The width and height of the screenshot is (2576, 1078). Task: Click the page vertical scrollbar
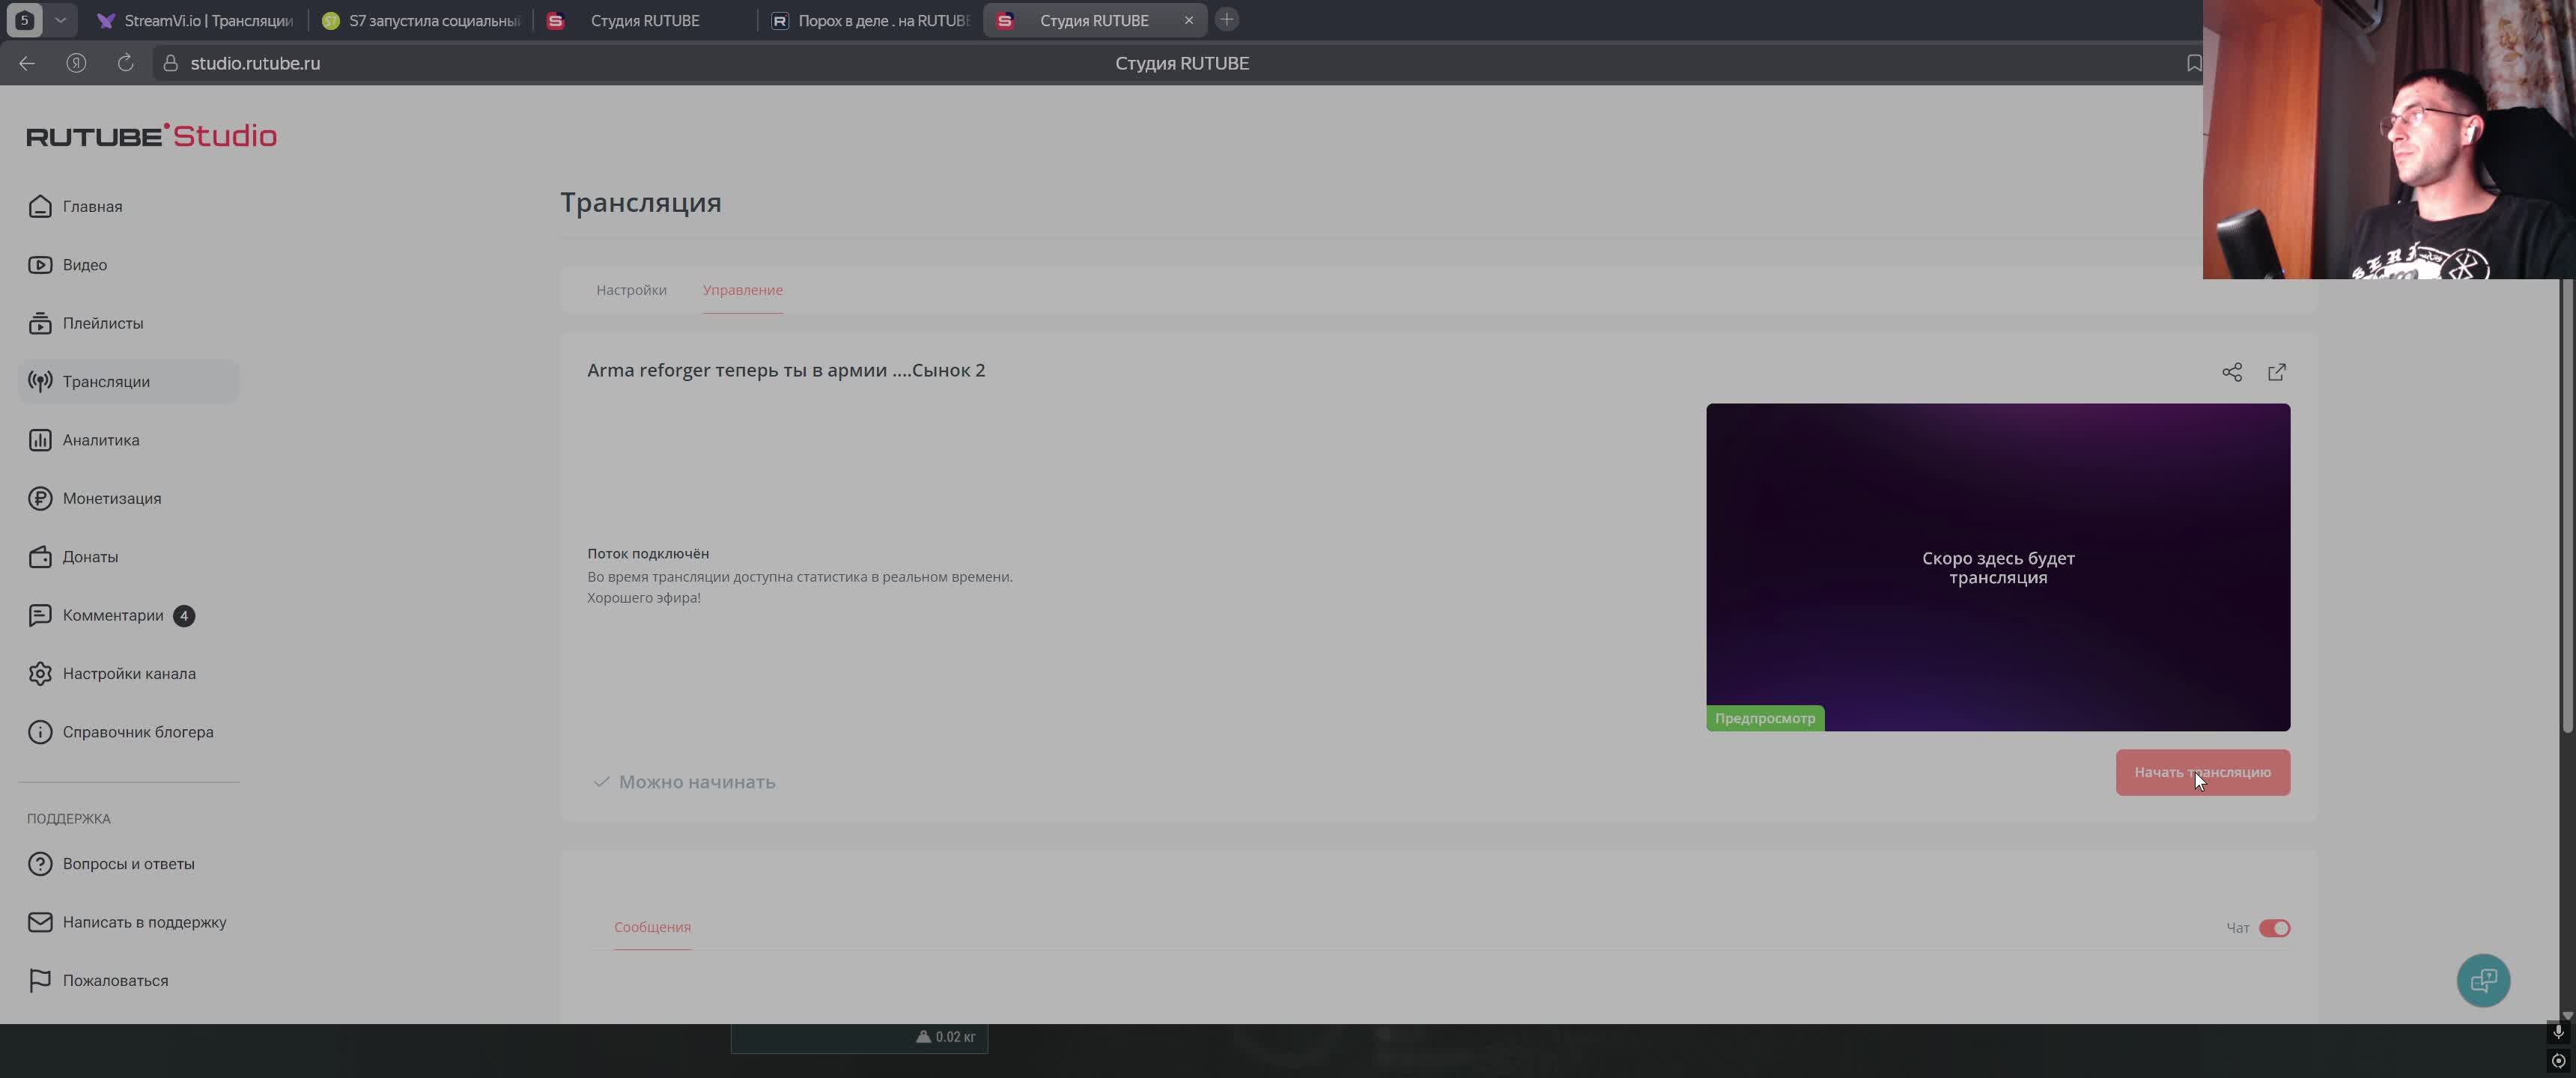pyautogui.click(x=2566, y=500)
